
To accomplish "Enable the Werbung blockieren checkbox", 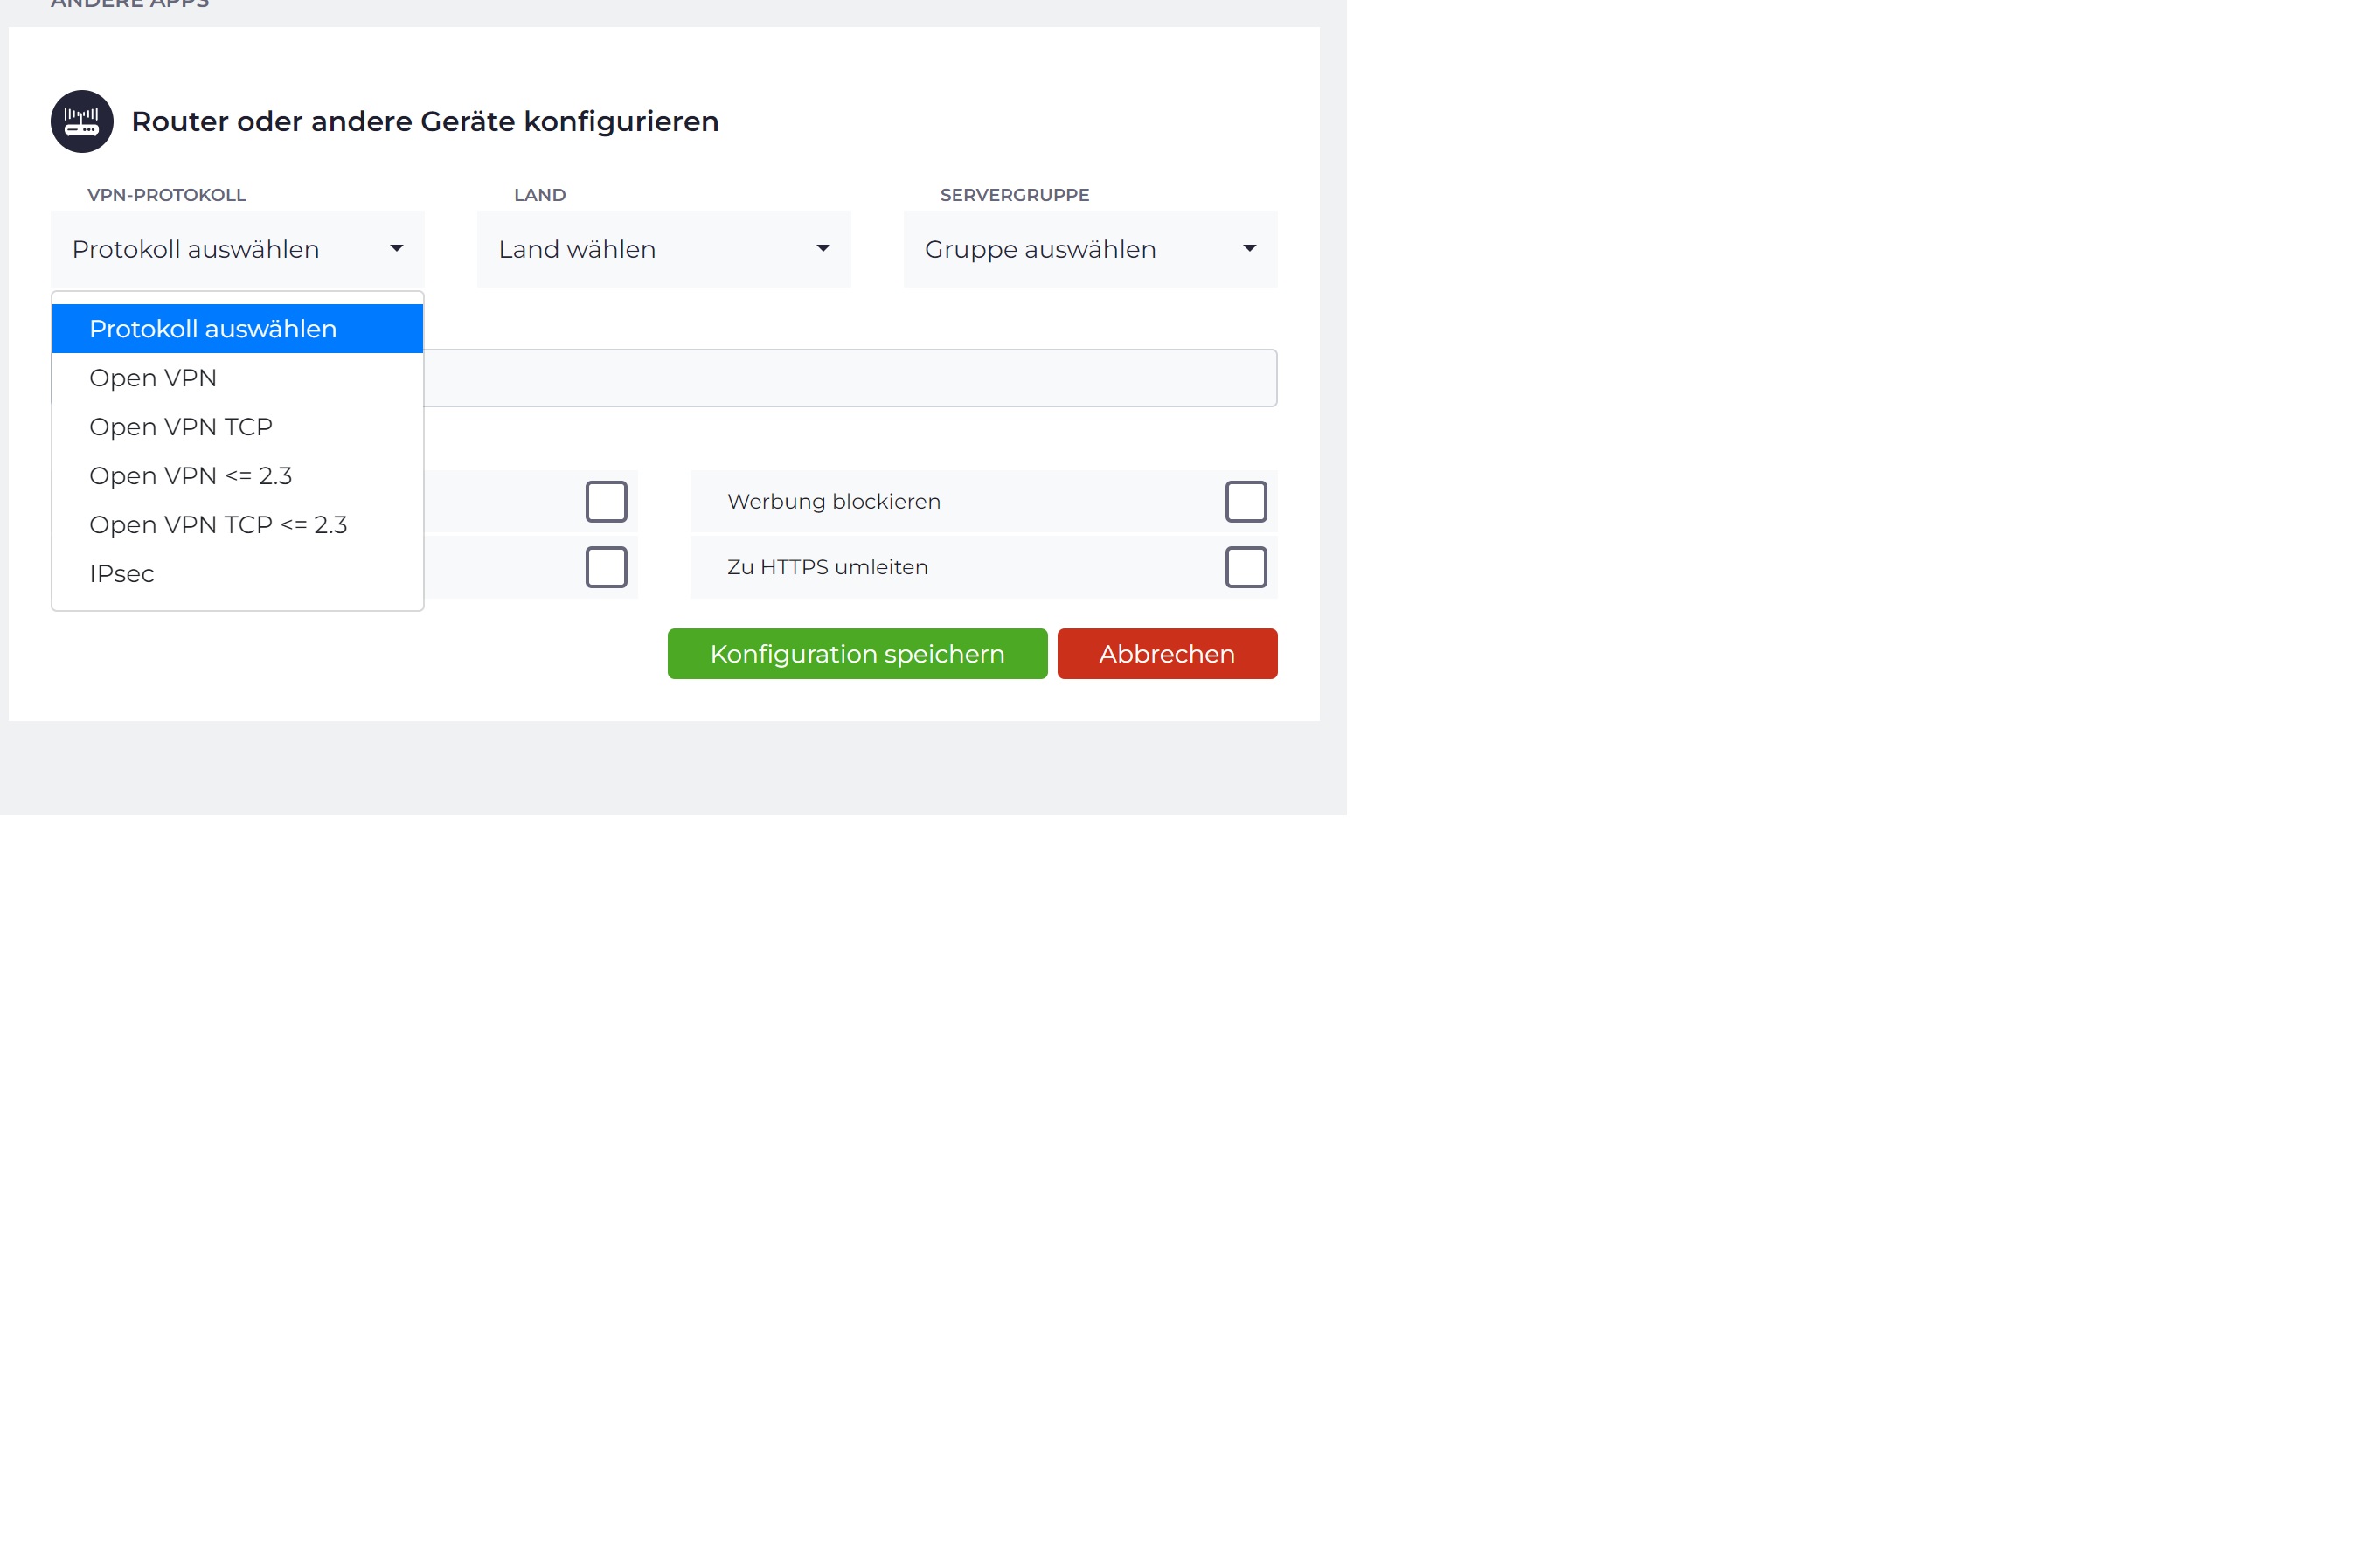I will pyautogui.click(x=1245, y=502).
